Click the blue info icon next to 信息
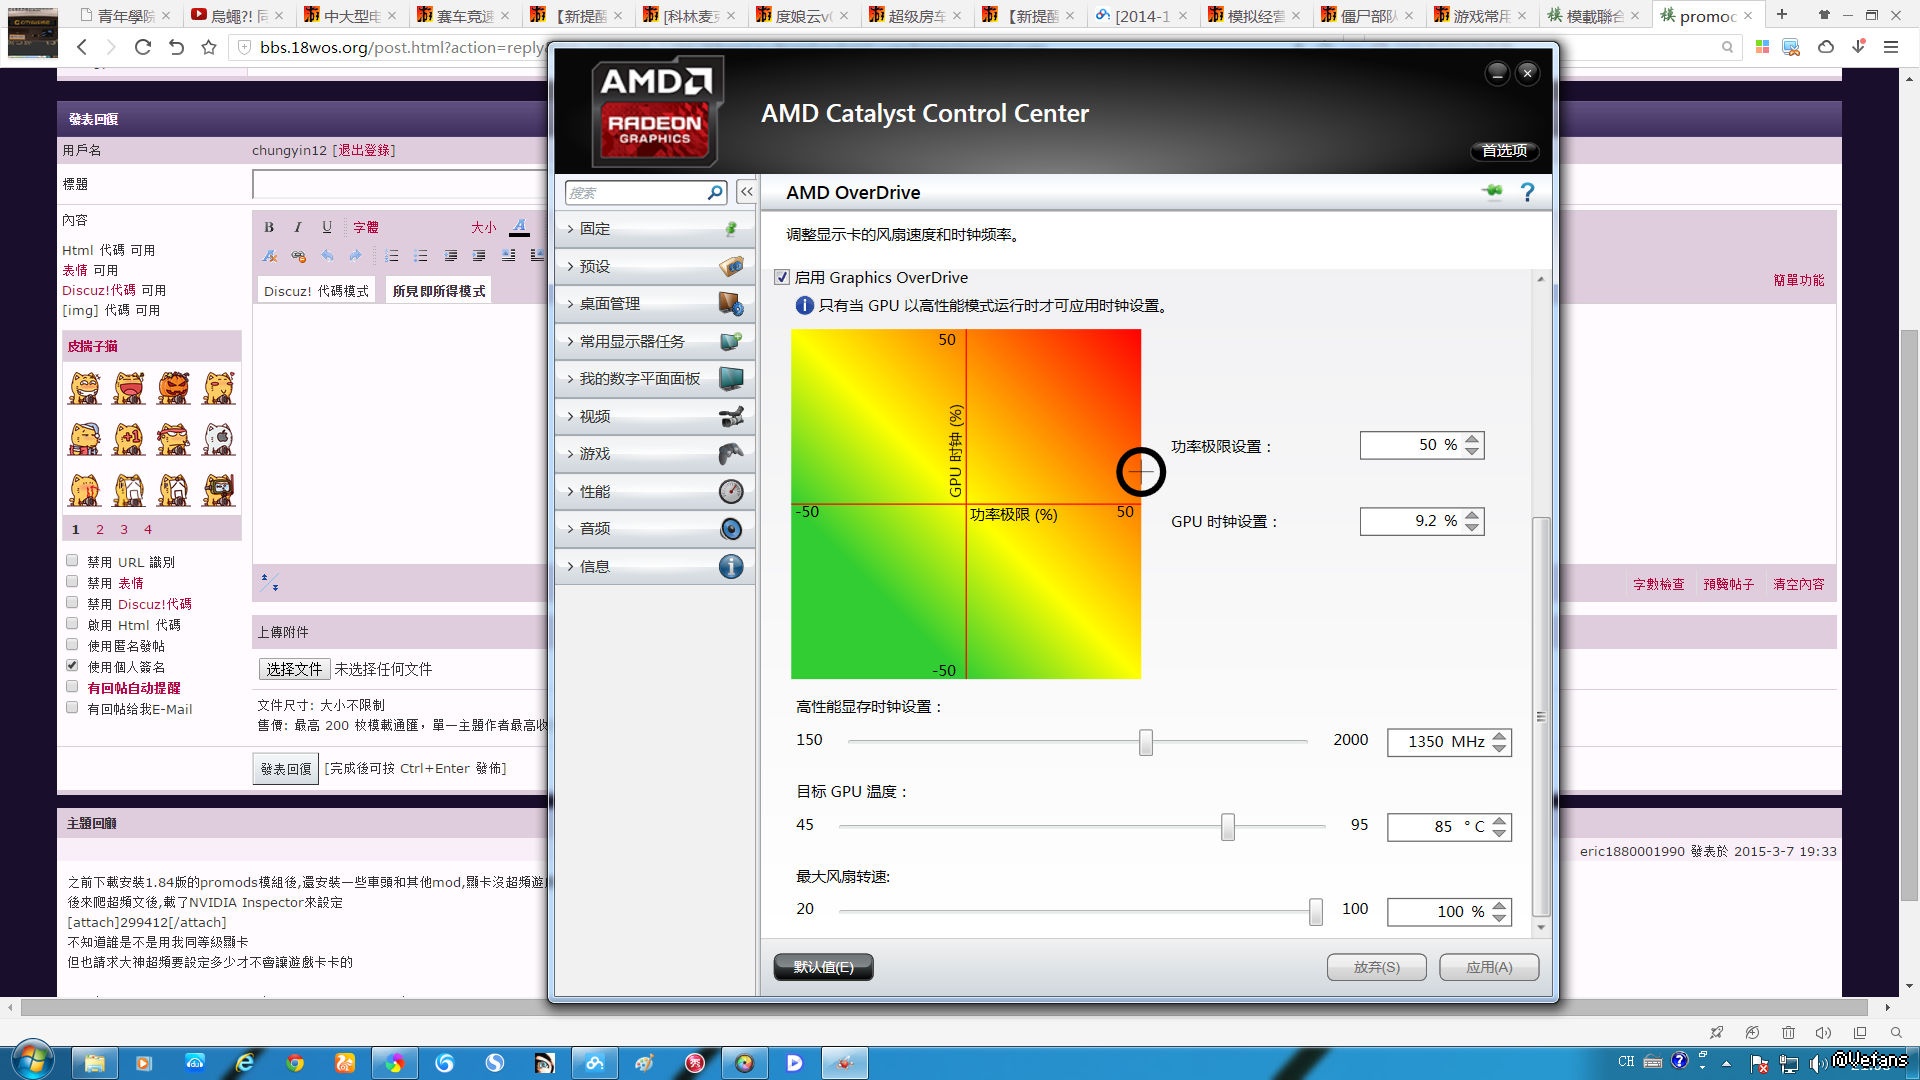 coord(731,567)
